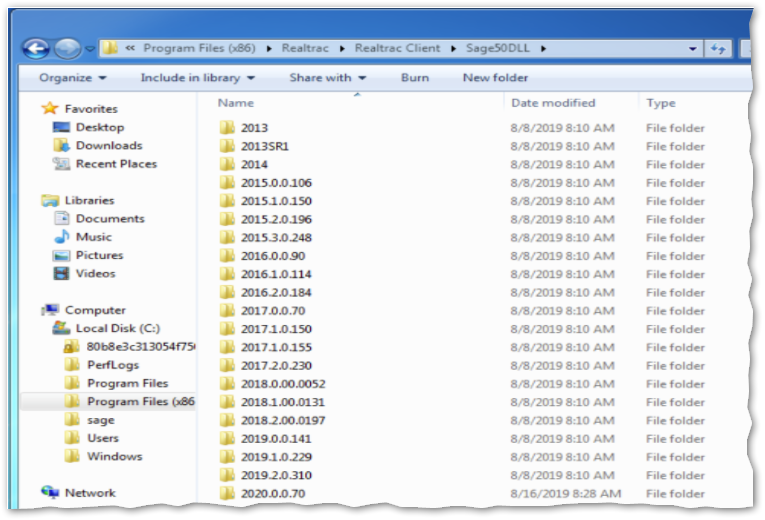Select the 2017.1.0.155 folder name

[276, 347]
